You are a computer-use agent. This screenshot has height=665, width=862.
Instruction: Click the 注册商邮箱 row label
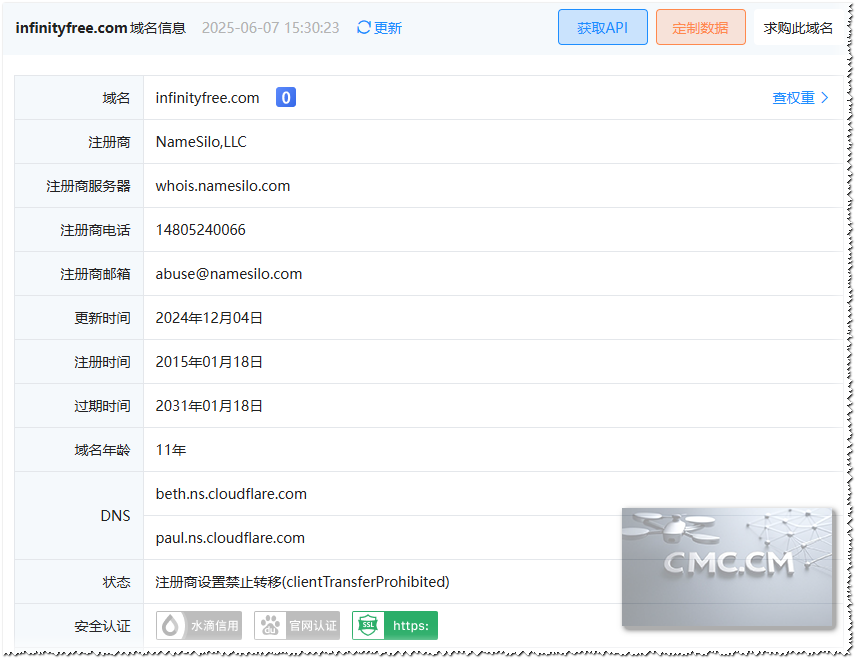point(95,274)
